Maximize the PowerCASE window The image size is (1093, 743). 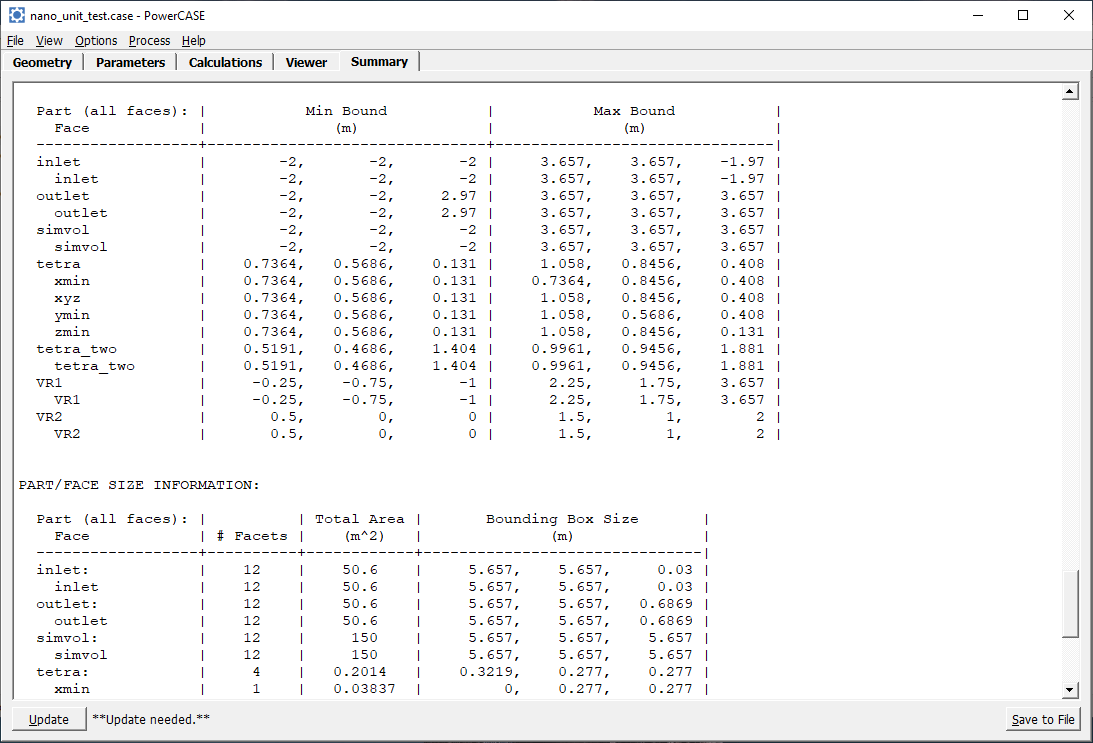click(x=1023, y=16)
